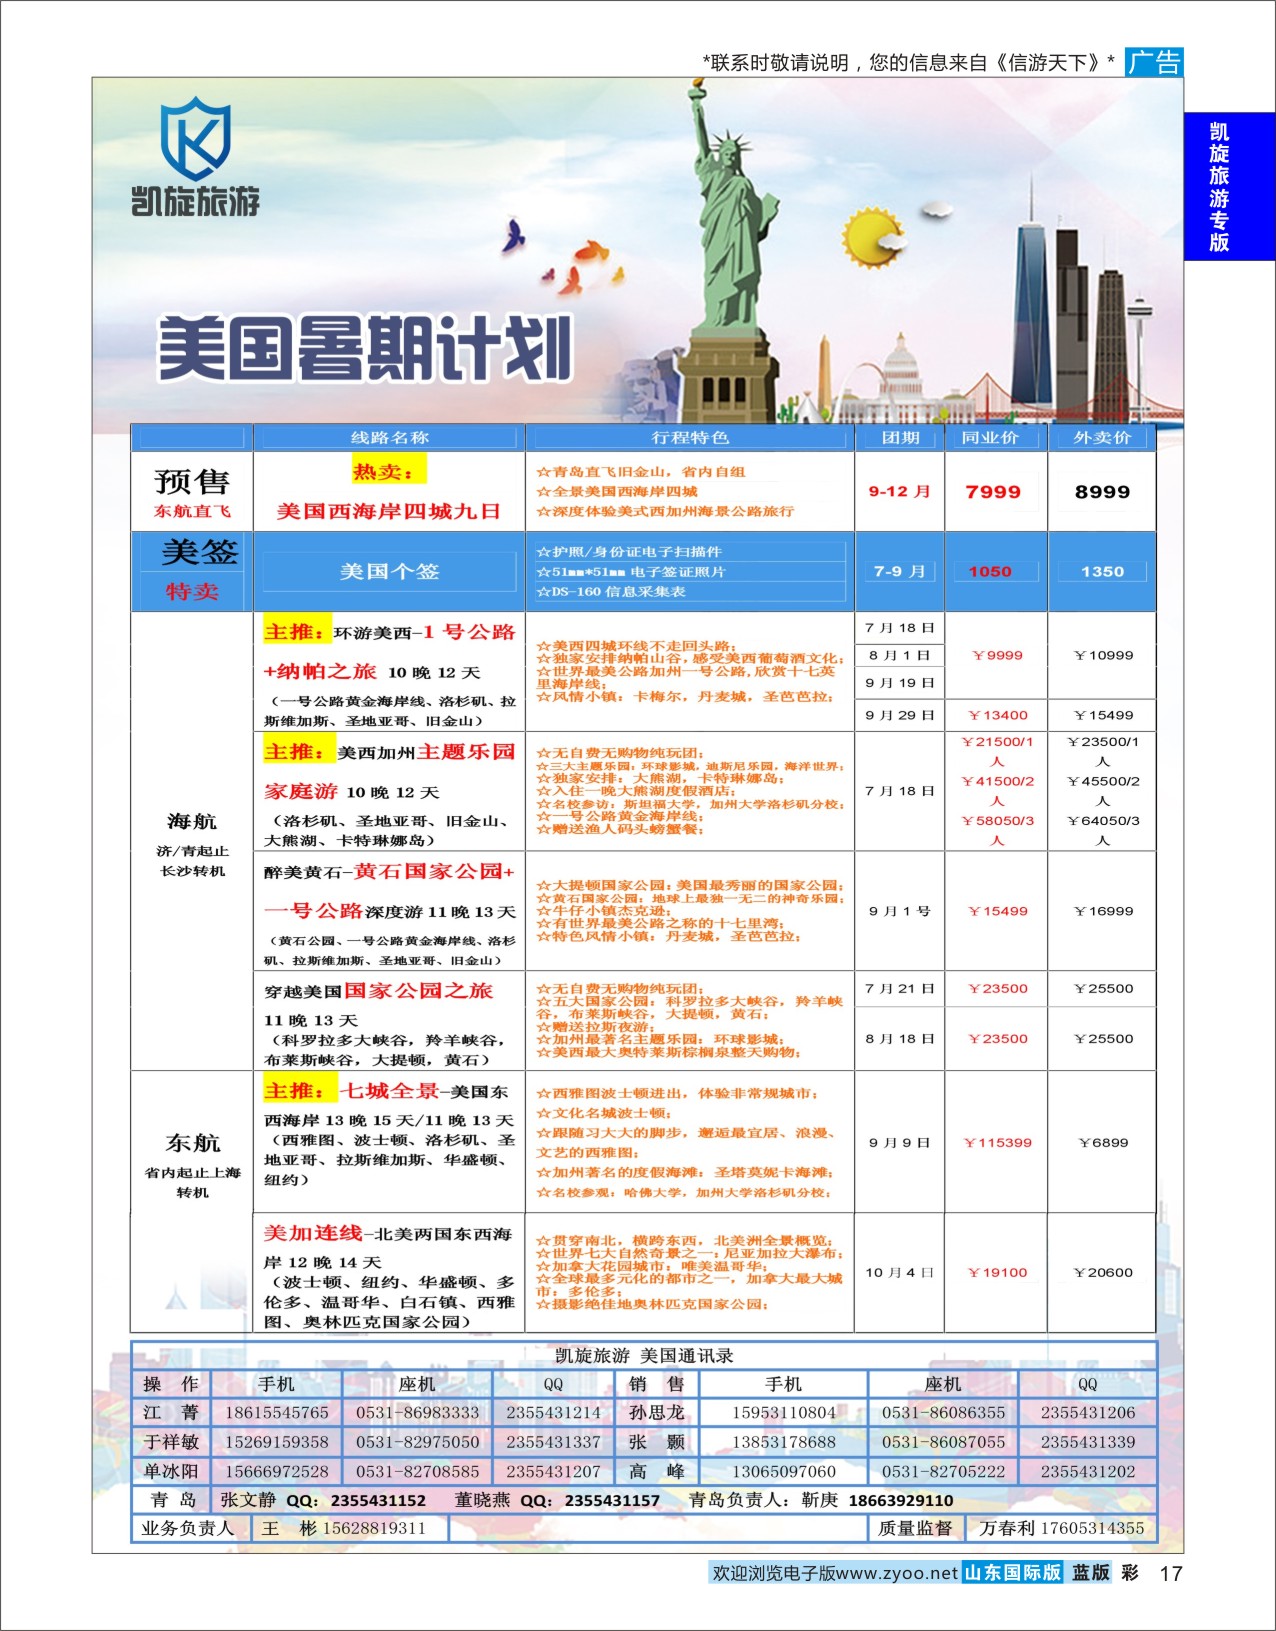
Task: Click 高峰 QQ 2355431202
Action: (1088, 1471)
